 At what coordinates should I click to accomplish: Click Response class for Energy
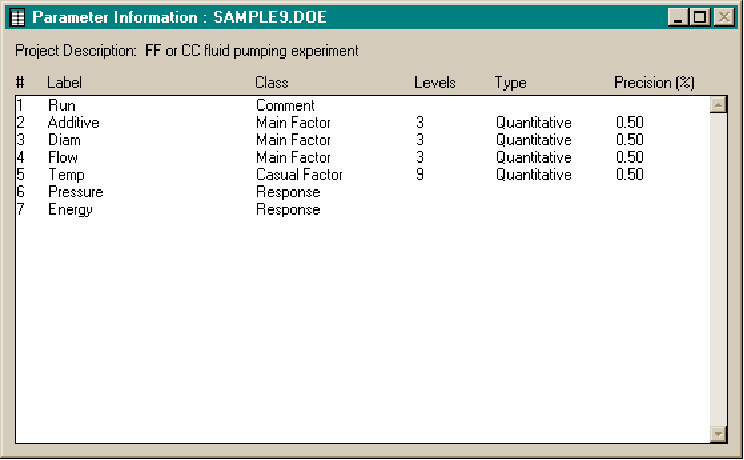[288, 210]
